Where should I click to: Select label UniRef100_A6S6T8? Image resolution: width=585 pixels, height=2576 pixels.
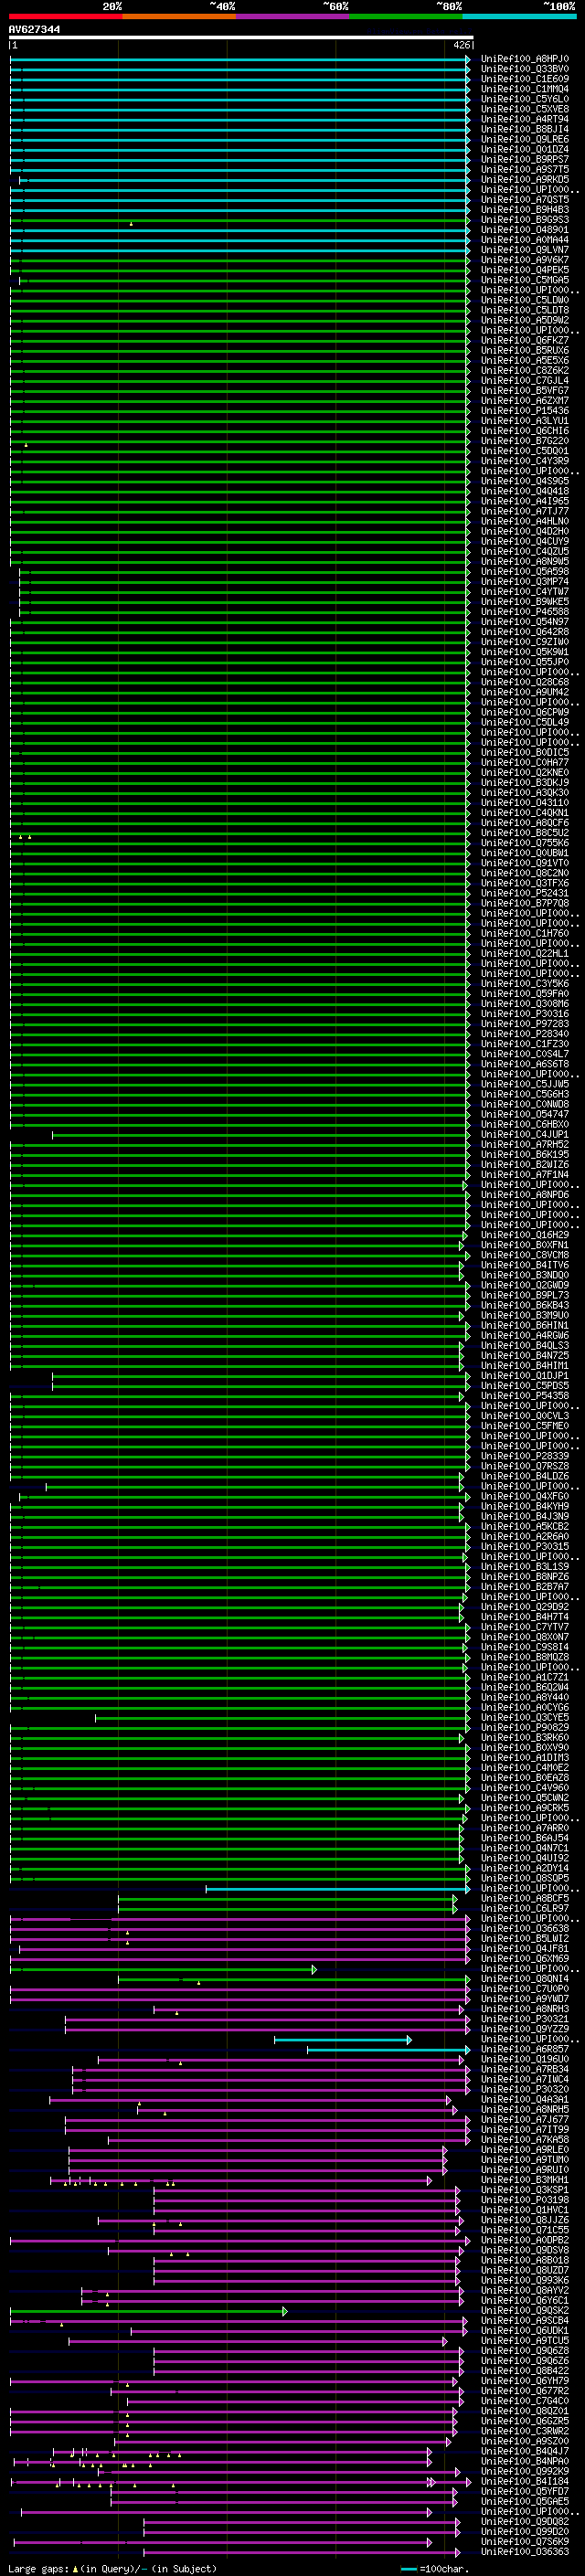[x=525, y=1064]
